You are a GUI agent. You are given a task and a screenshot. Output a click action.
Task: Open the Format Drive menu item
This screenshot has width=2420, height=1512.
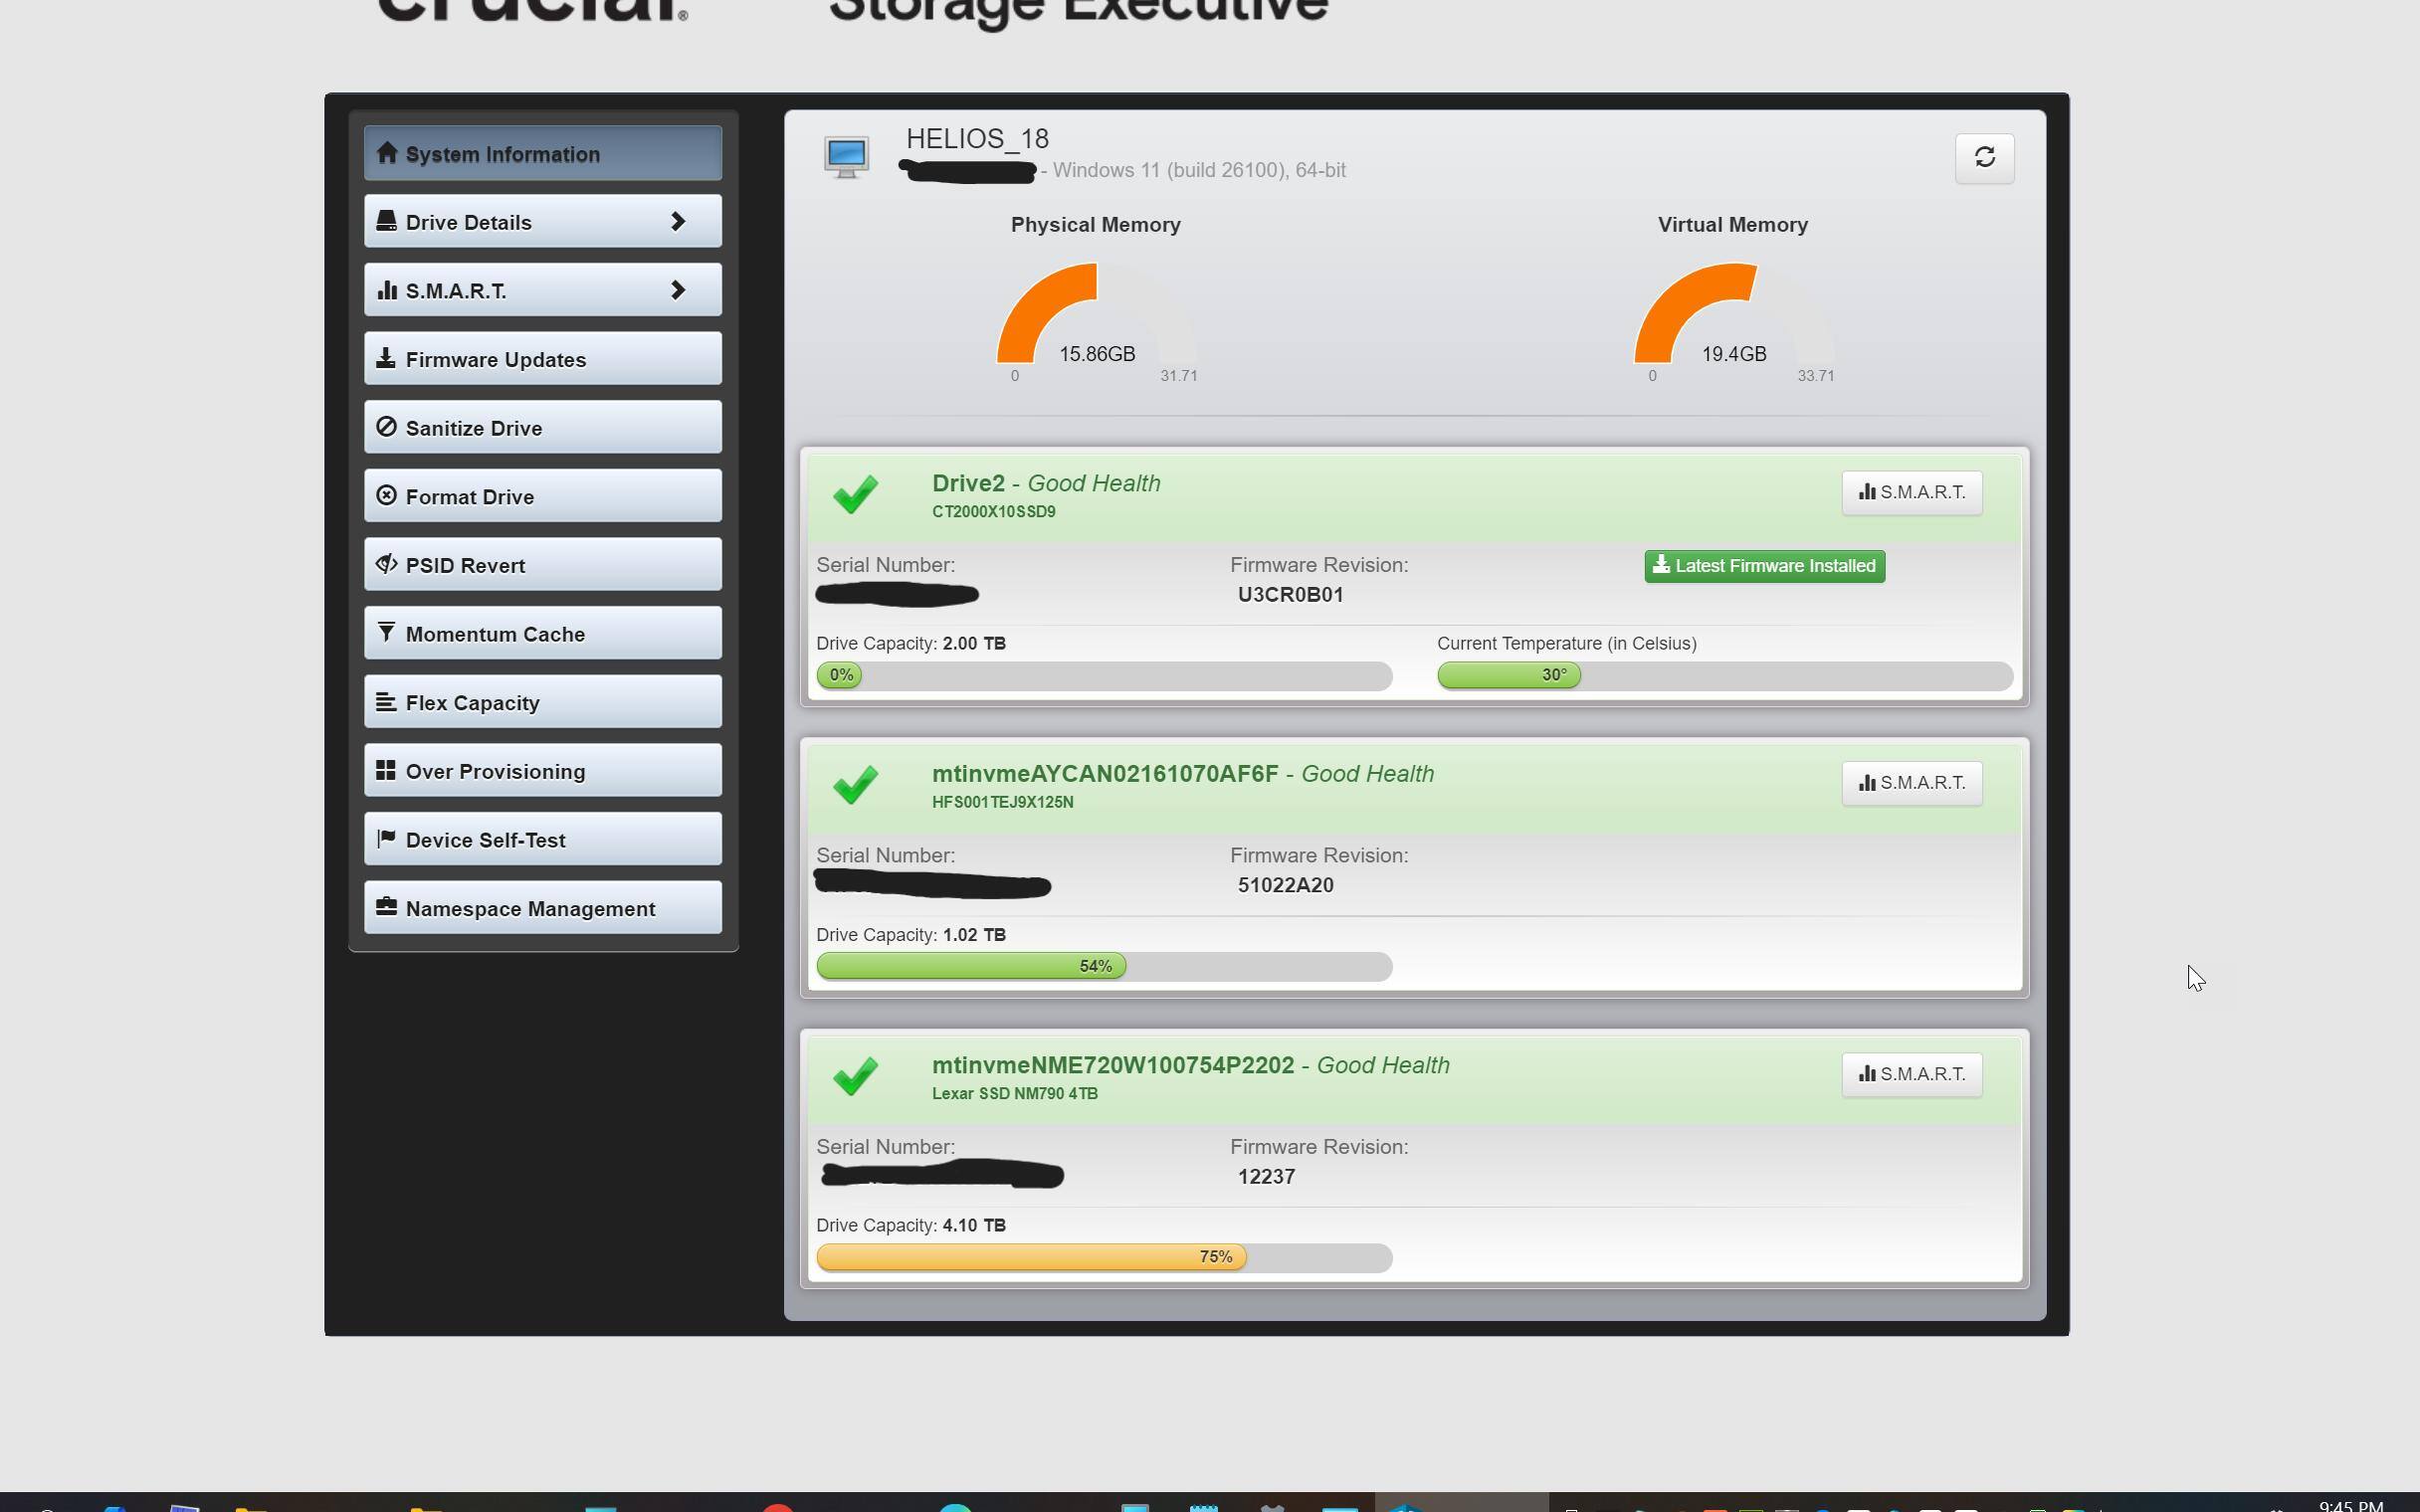542,496
